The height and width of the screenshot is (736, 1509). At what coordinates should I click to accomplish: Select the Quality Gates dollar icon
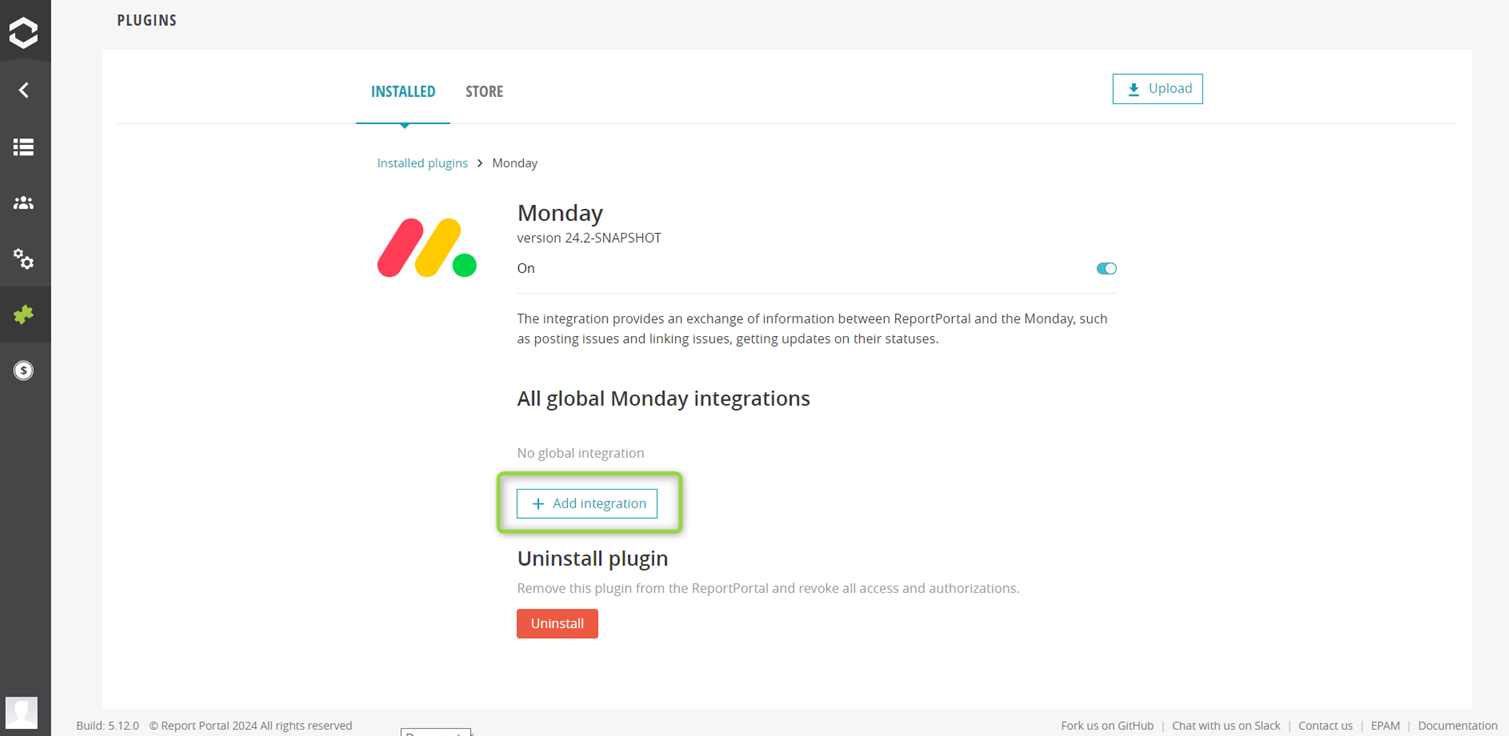tap(25, 370)
